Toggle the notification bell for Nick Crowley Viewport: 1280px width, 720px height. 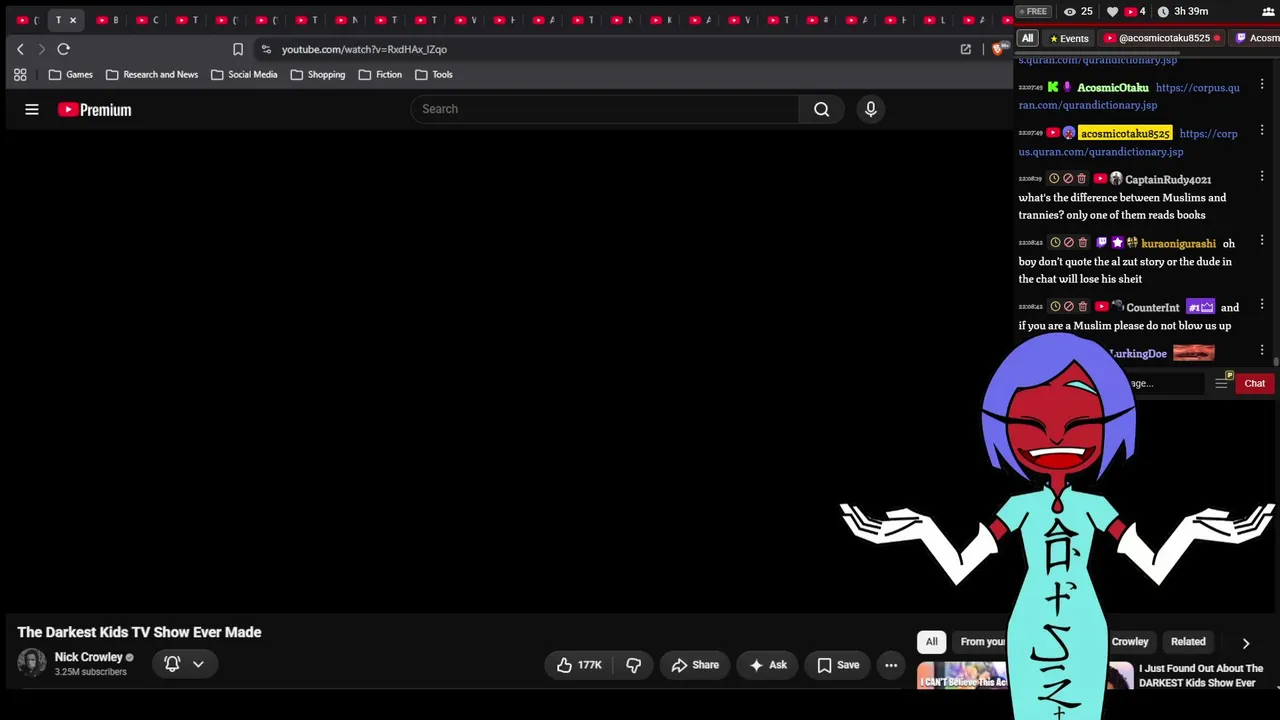pyautogui.click(x=172, y=664)
